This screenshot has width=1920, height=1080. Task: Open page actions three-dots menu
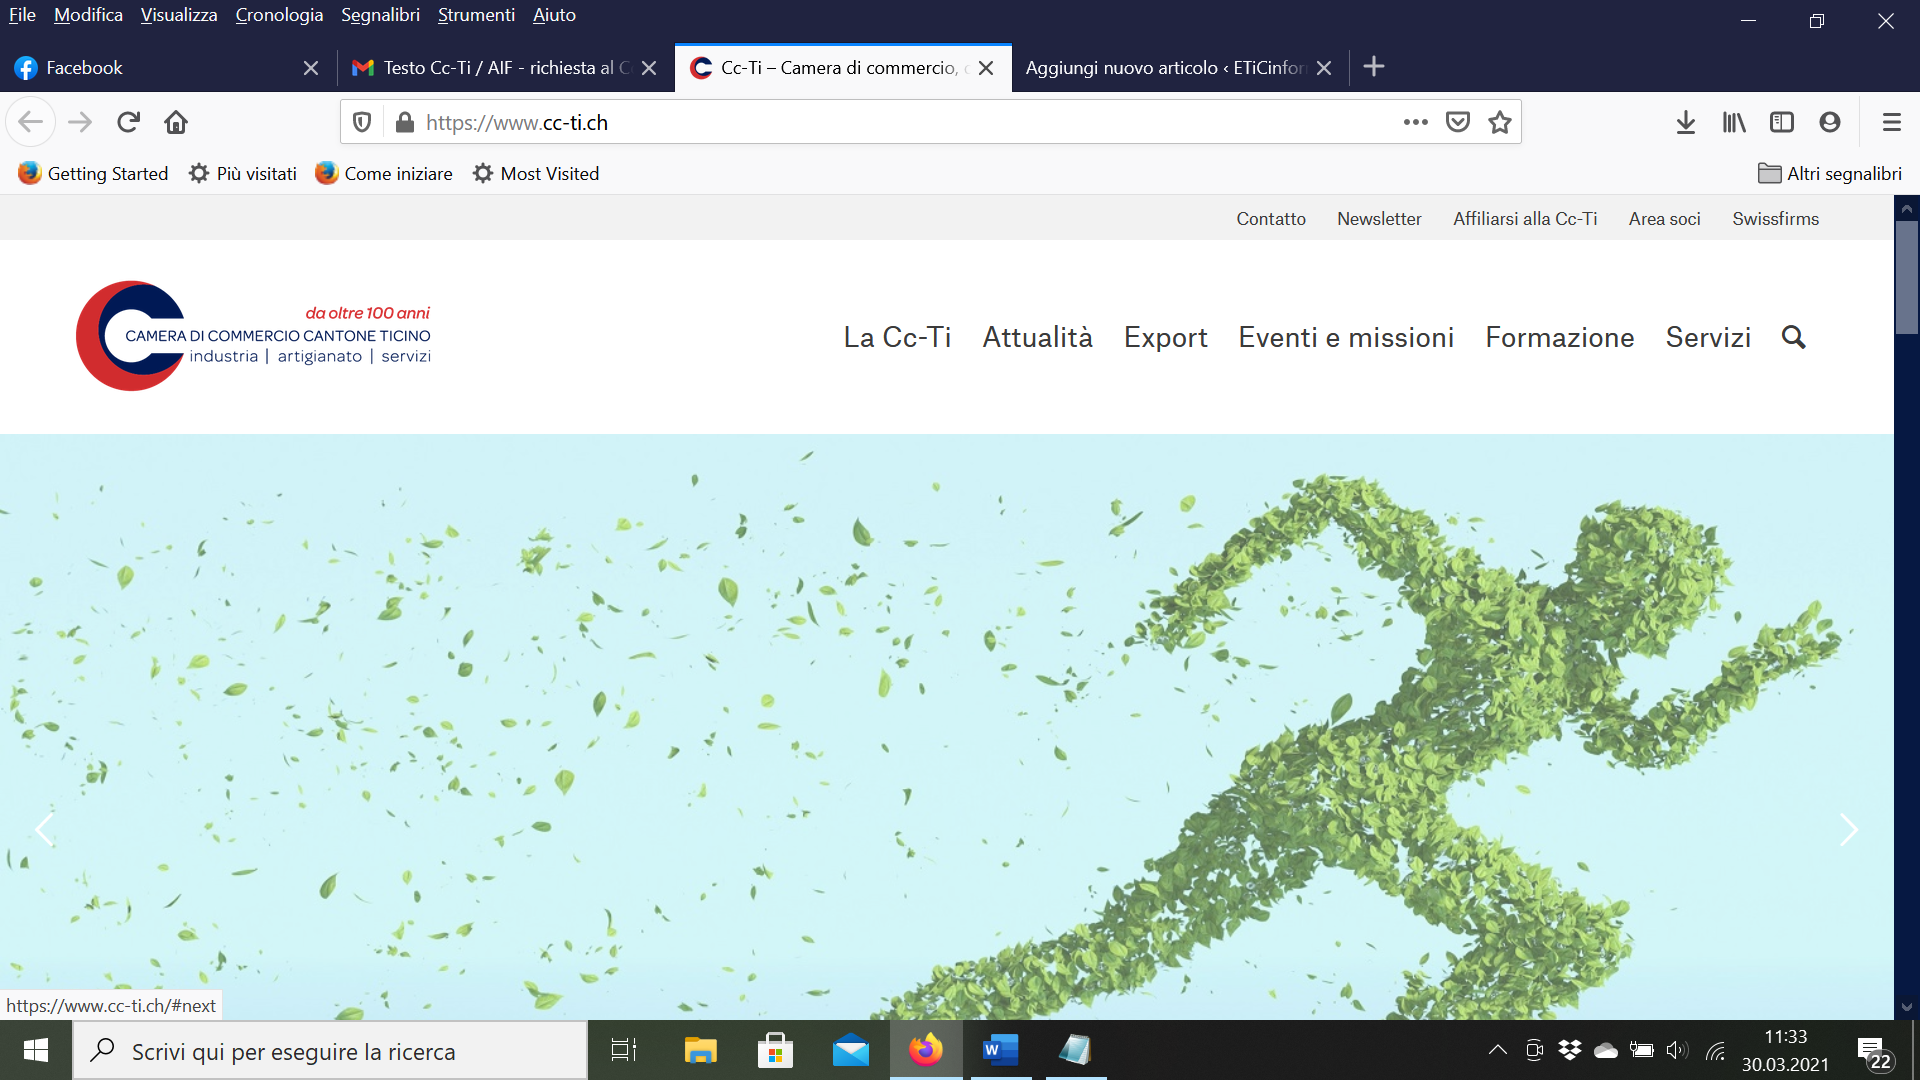[x=1415, y=122]
